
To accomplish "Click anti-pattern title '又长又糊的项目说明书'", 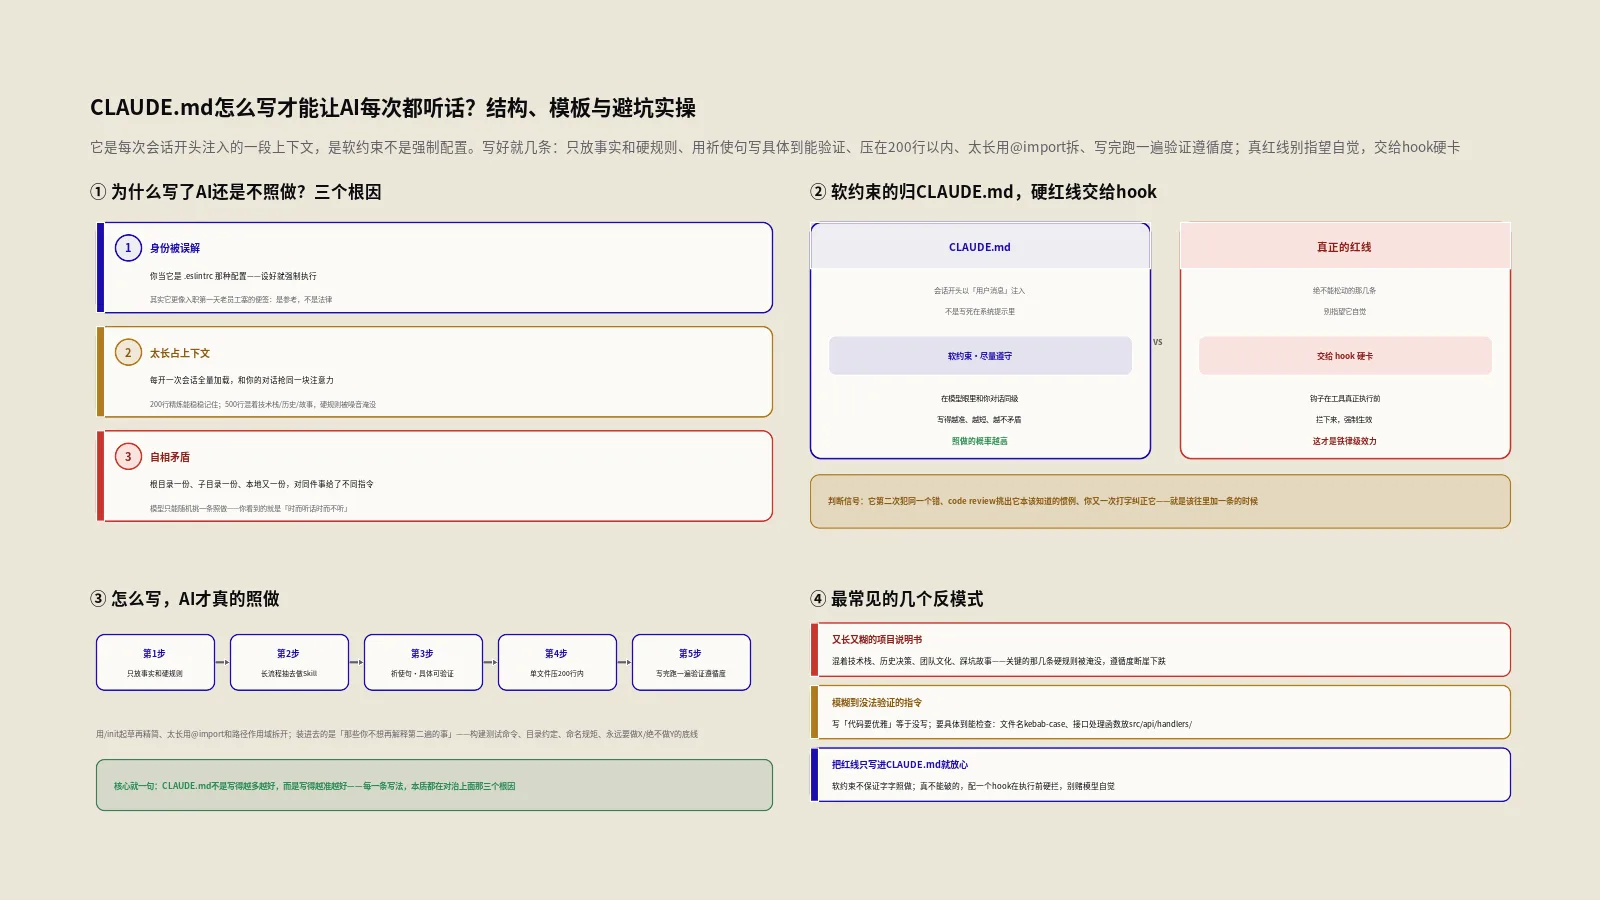I will click(x=877, y=640).
